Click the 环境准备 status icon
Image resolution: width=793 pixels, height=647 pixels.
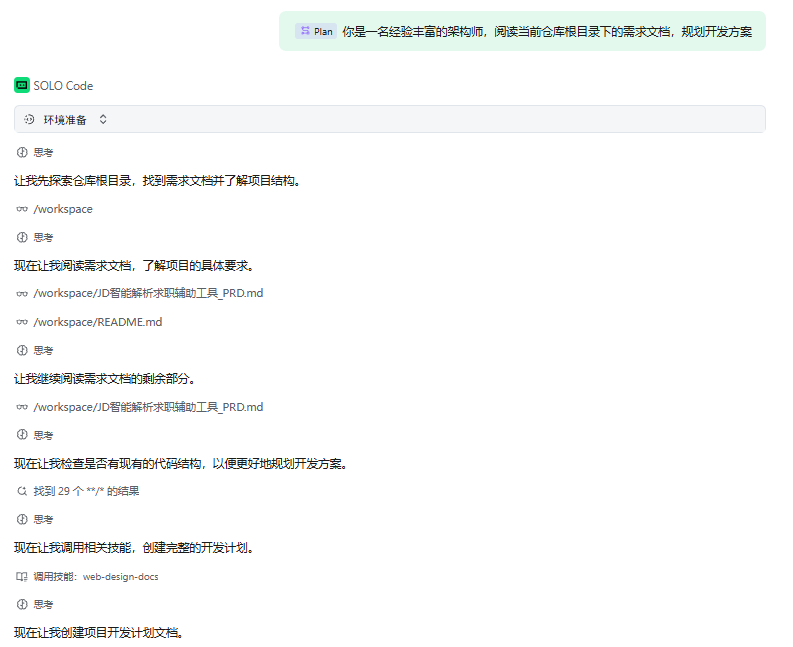tap(29, 119)
